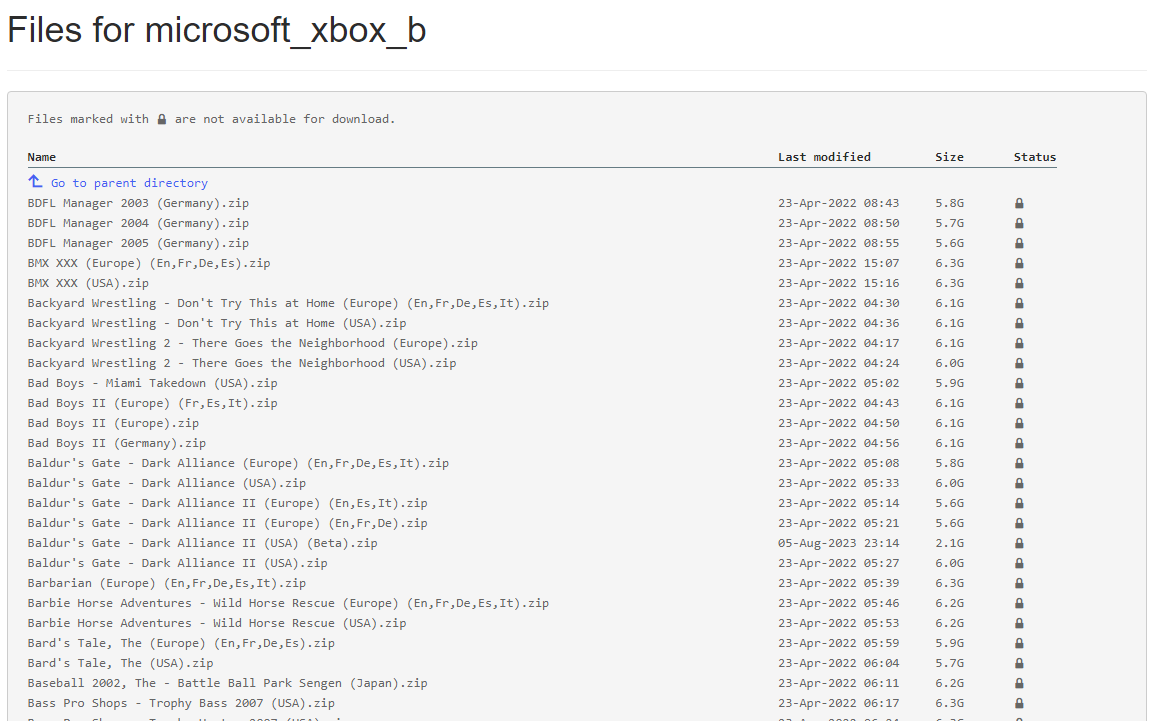The height and width of the screenshot is (721, 1150).
Task: Click lock icon for BDFL Manager 2003 (Germany)
Action: coord(1019,203)
